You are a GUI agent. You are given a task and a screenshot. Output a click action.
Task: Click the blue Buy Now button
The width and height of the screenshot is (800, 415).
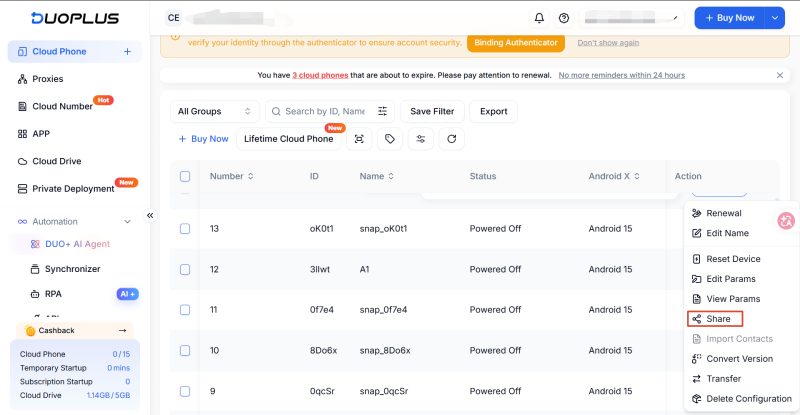click(730, 18)
